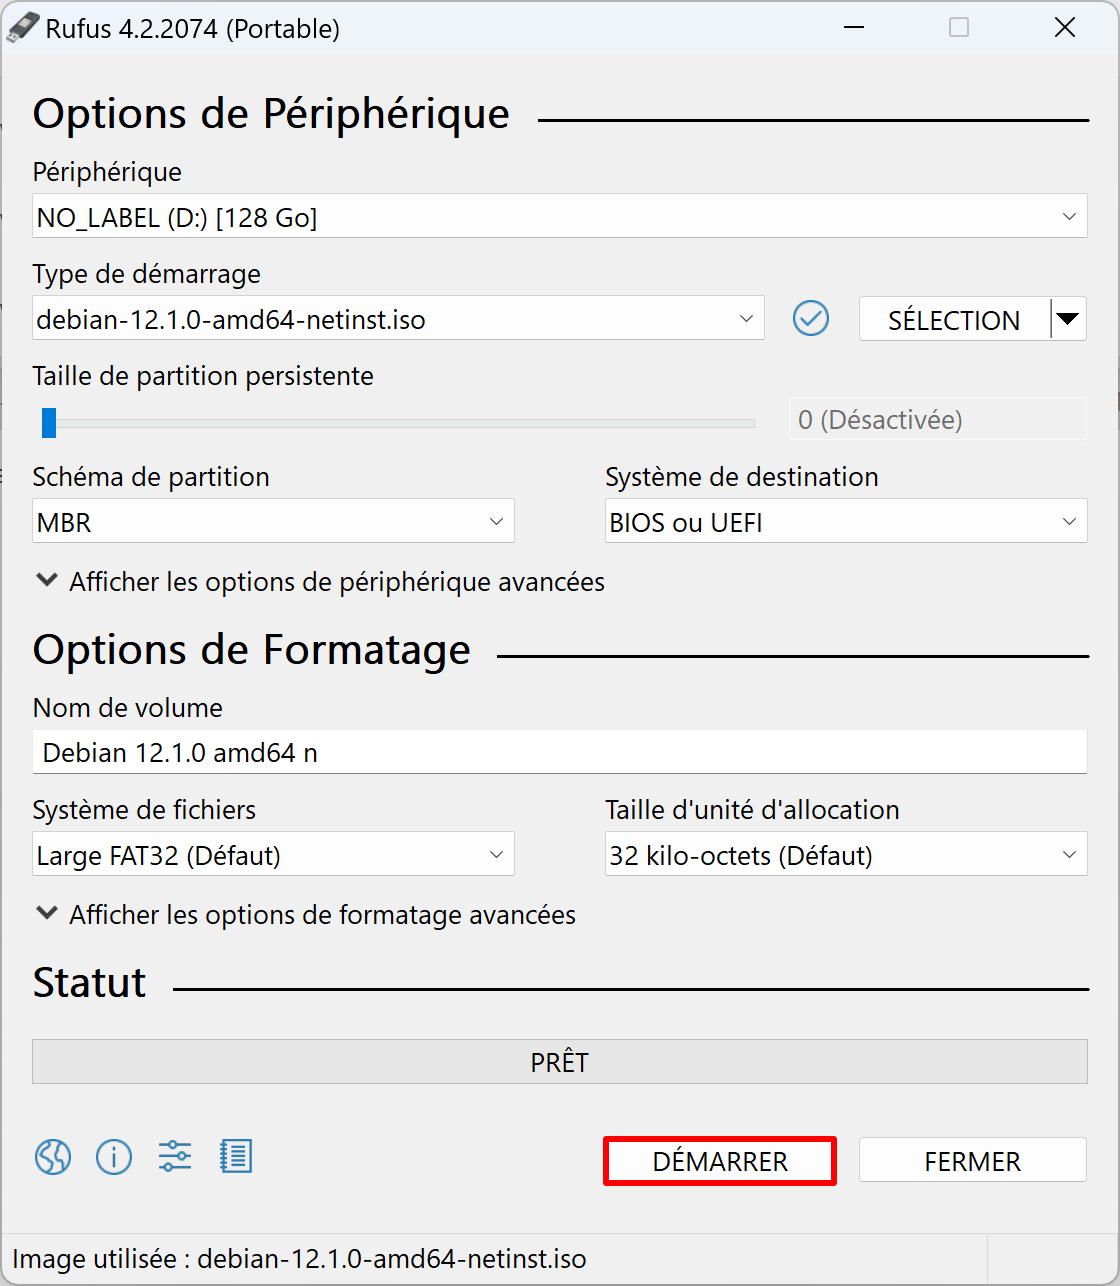Click the FERMER button
This screenshot has width=1120, height=1286.
[973, 1161]
